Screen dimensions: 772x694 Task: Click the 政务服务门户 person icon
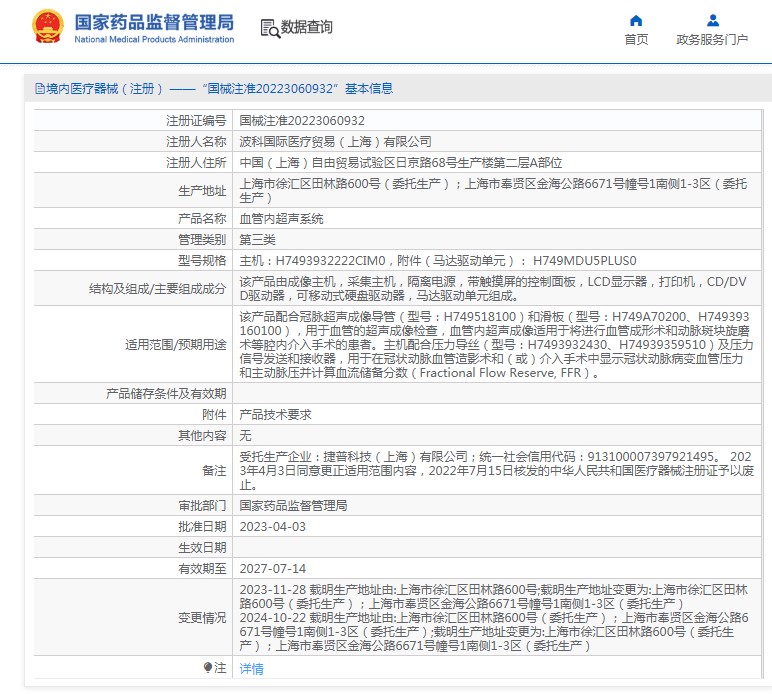tap(712, 20)
